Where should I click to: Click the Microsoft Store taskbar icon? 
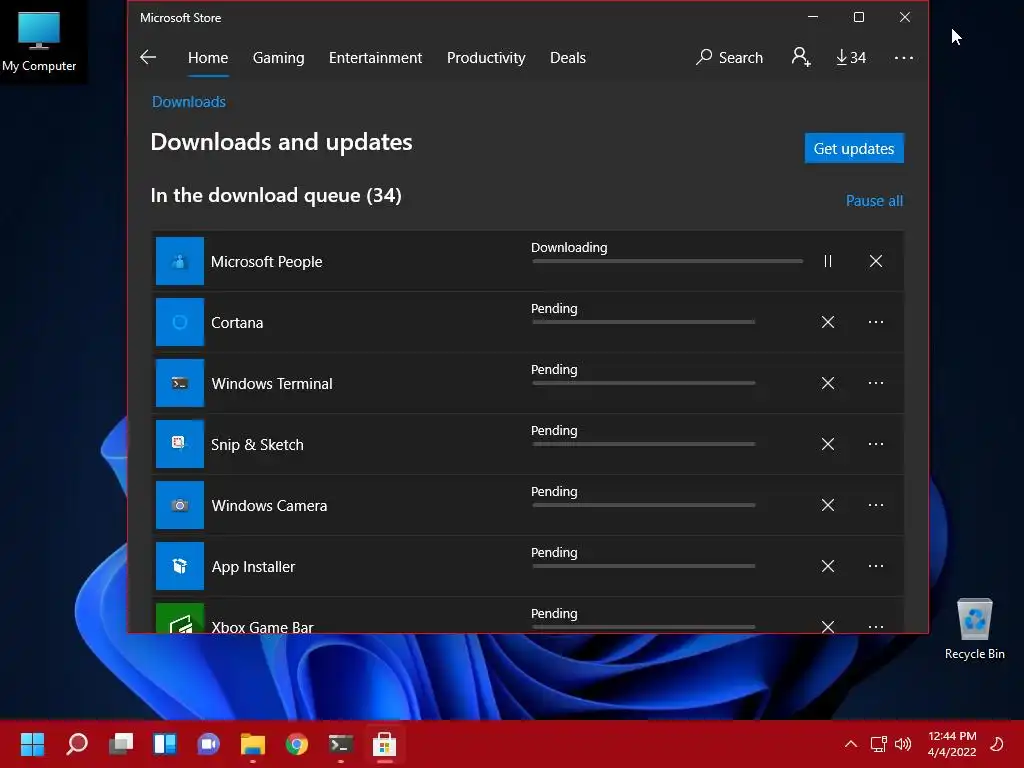(x=384, y=744)
